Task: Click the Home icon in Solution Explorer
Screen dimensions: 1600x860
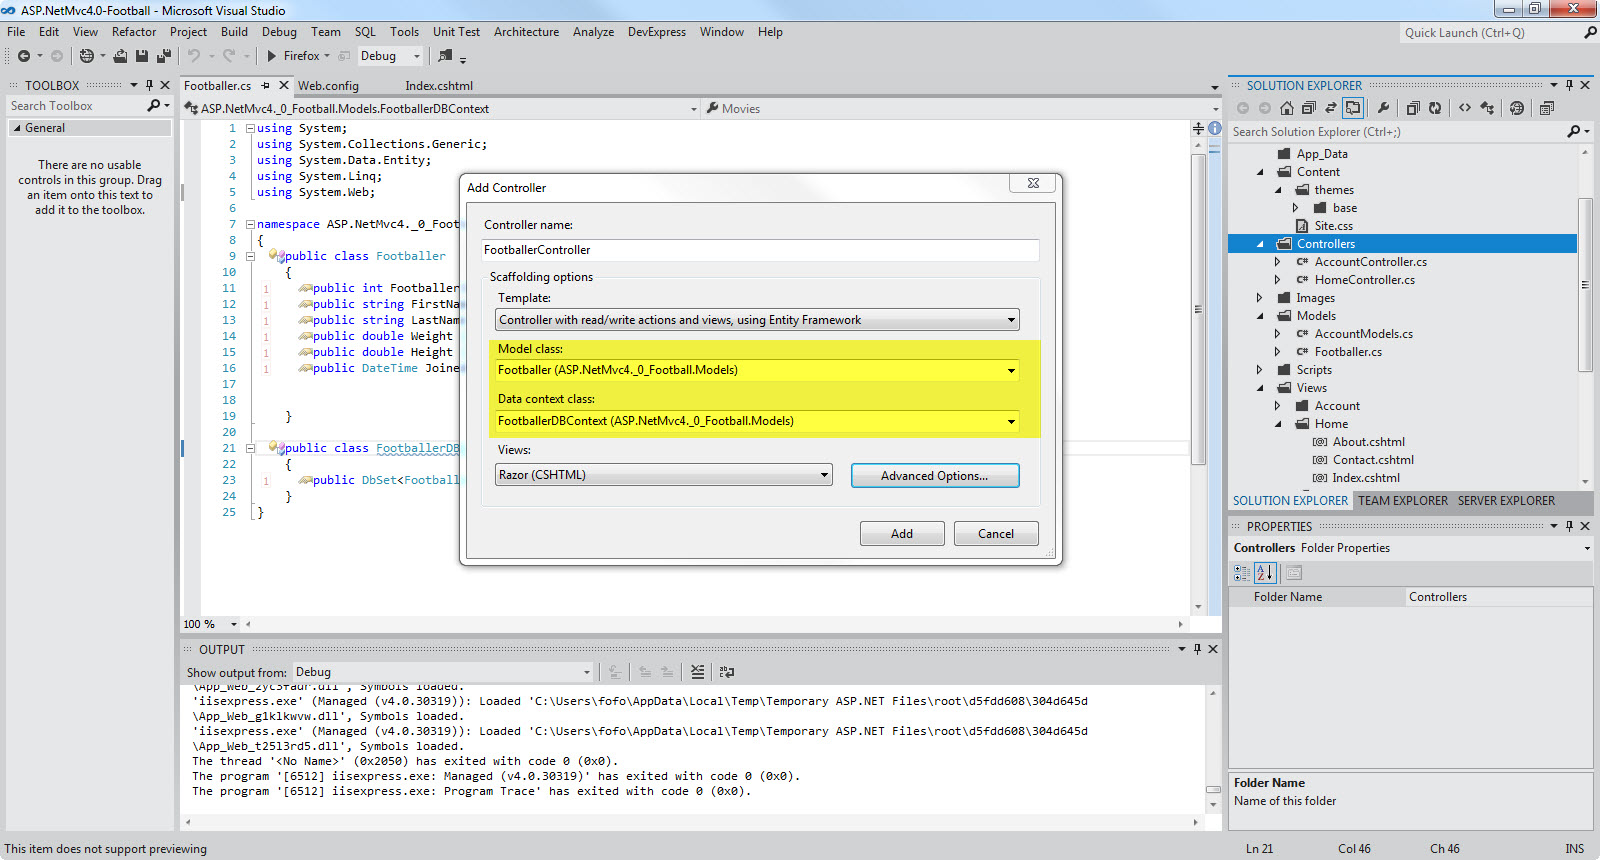Action: (1287, 108)
